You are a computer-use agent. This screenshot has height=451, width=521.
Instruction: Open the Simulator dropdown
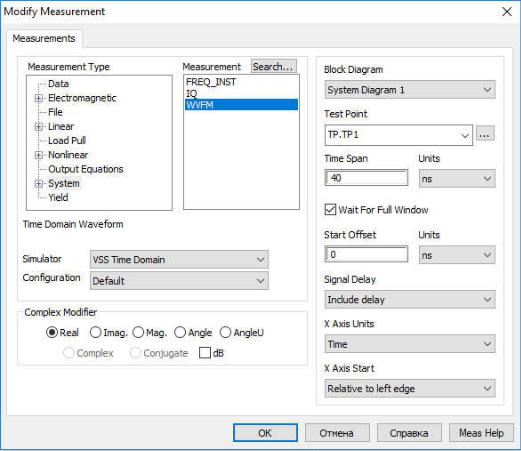click(x=179, y=260)
